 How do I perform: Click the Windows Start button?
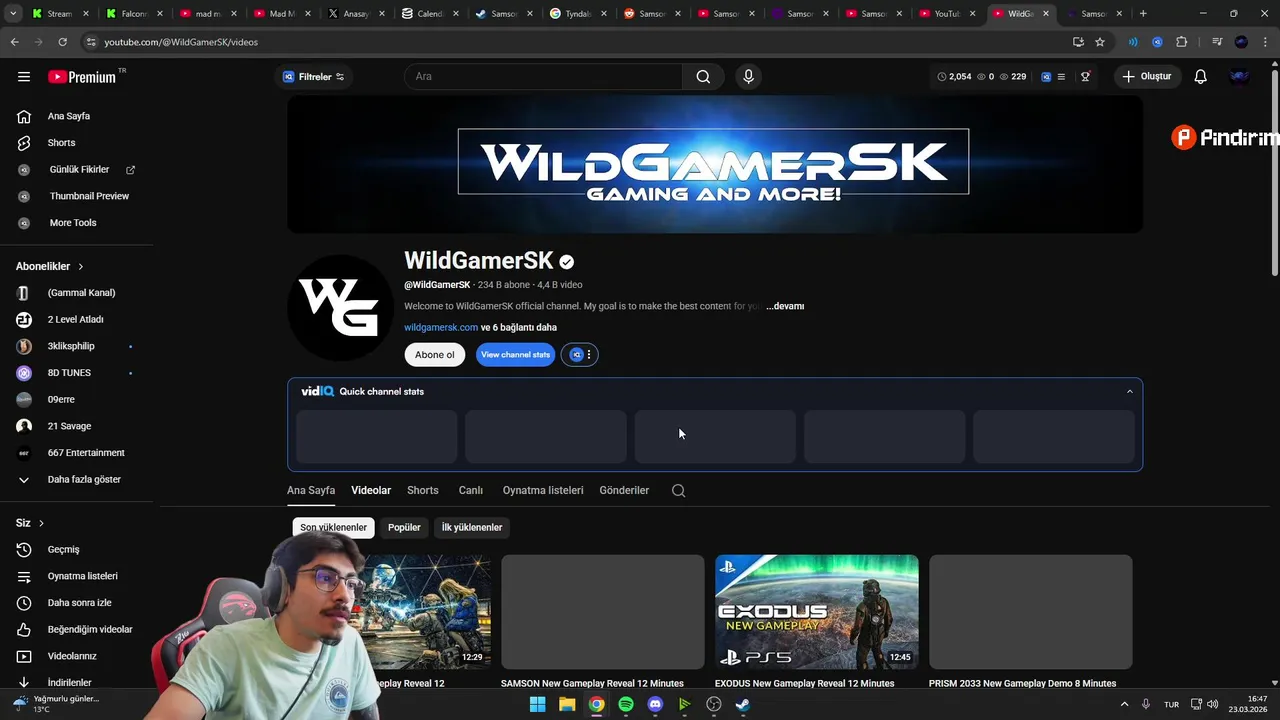537,704
